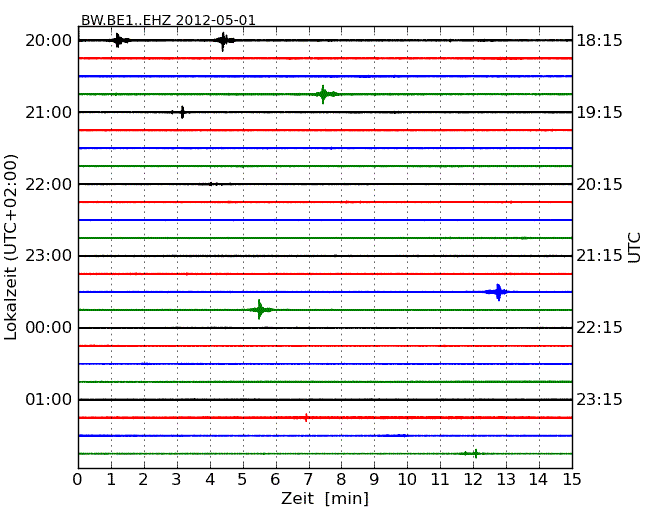The width and height of the screenshot is (650, 520).
Task: Click the x-axis tick label 4
Action: click(210, 480)
